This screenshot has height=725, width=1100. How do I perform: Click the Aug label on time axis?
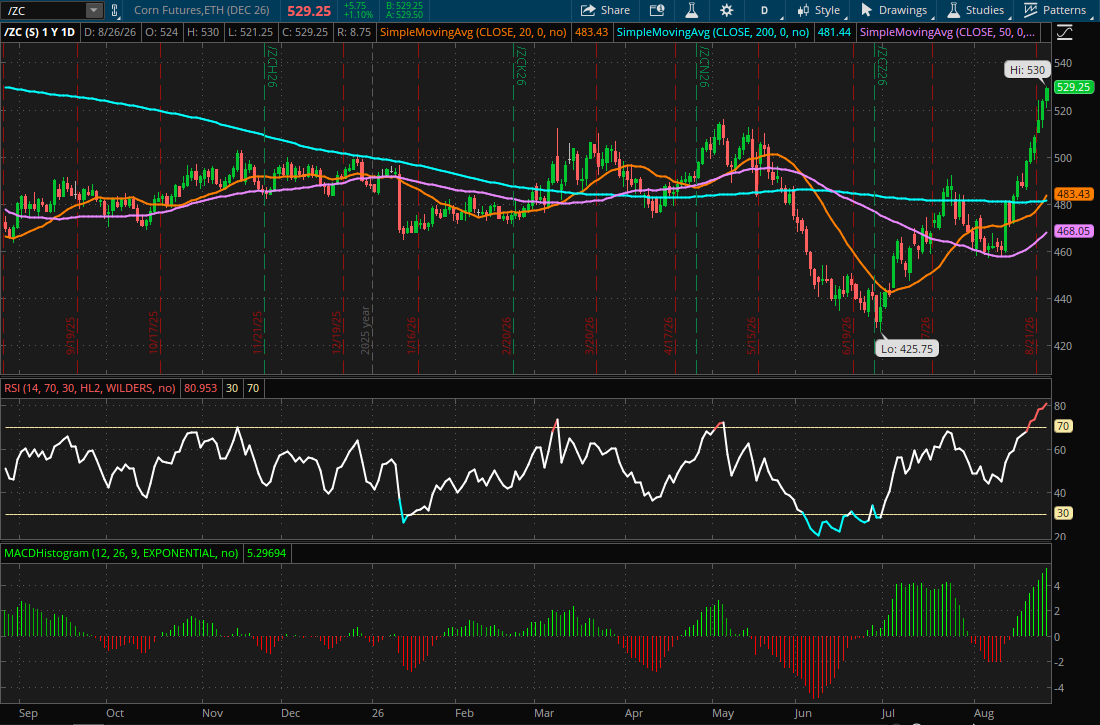click(x=984, y=713)
